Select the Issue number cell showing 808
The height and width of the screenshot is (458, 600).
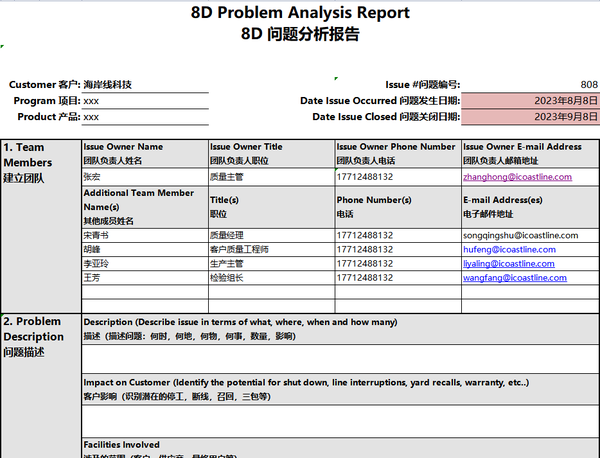[x=530, y=85]
